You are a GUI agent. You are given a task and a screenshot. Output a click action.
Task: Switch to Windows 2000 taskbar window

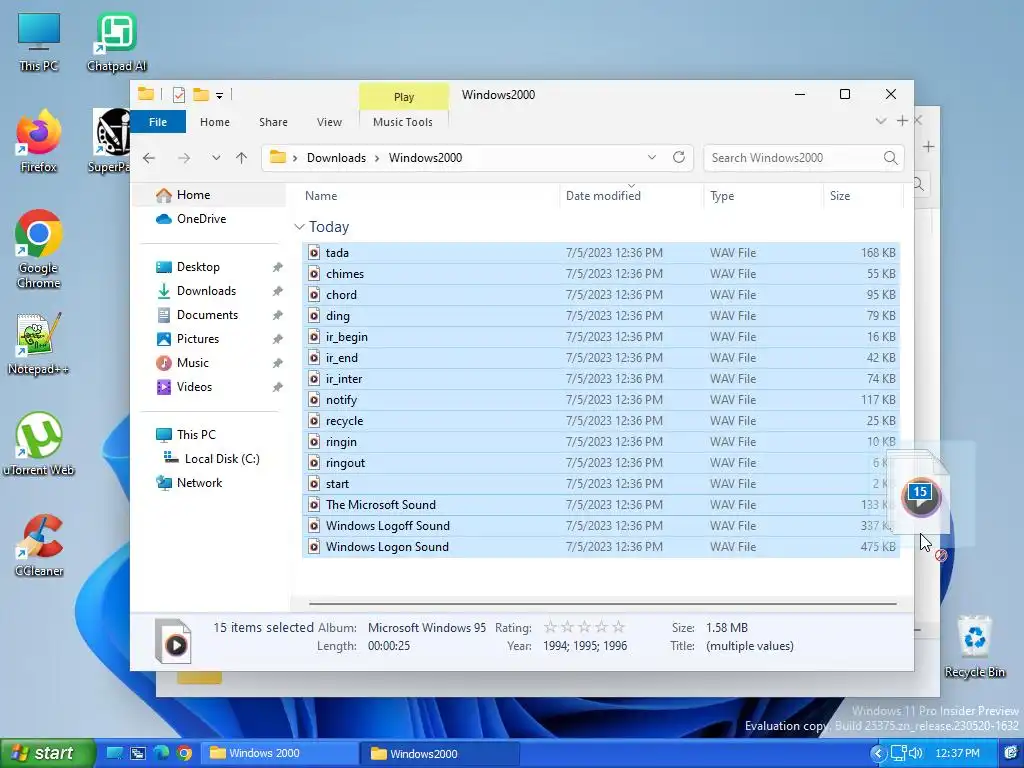click(278, 753)
